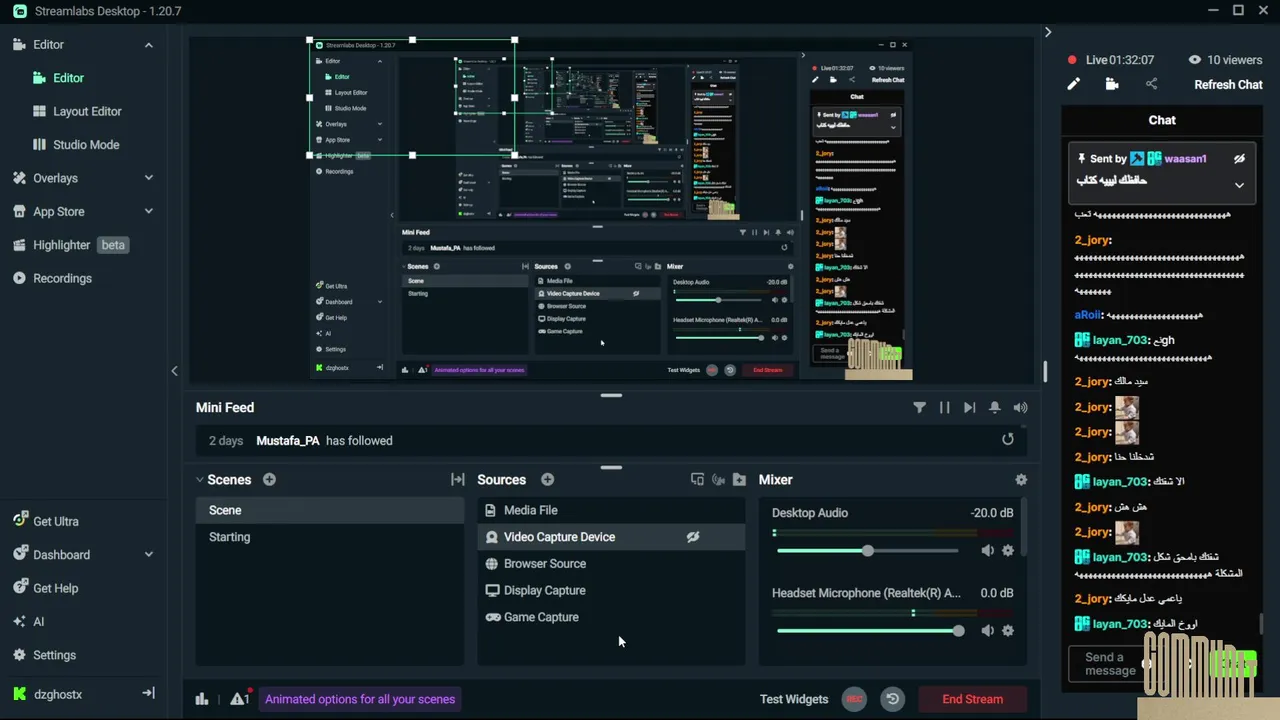Viewport: 1280px width, 720px height.
Task: Select the Starting scene
Action: (330, 537)
